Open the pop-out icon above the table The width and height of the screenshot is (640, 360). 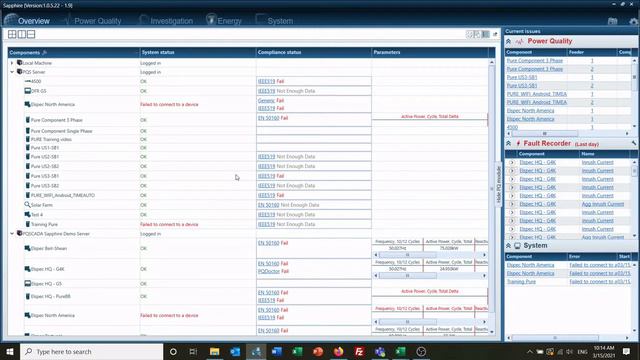point(495,34)
